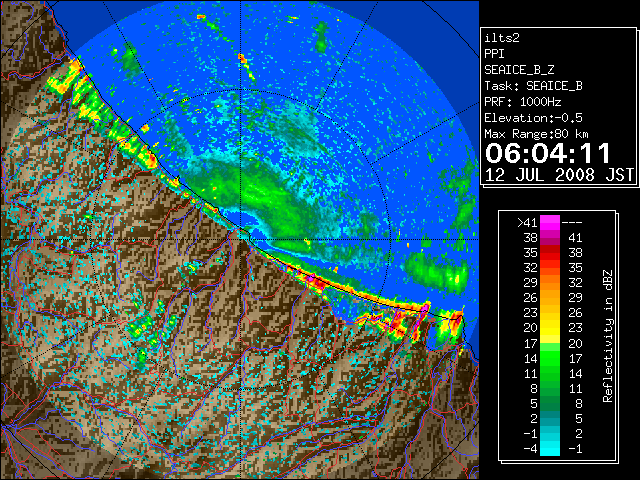Viewport: 640px width, 480px height.
Task: Click the '---' legend label
Action: coord(572,222)
